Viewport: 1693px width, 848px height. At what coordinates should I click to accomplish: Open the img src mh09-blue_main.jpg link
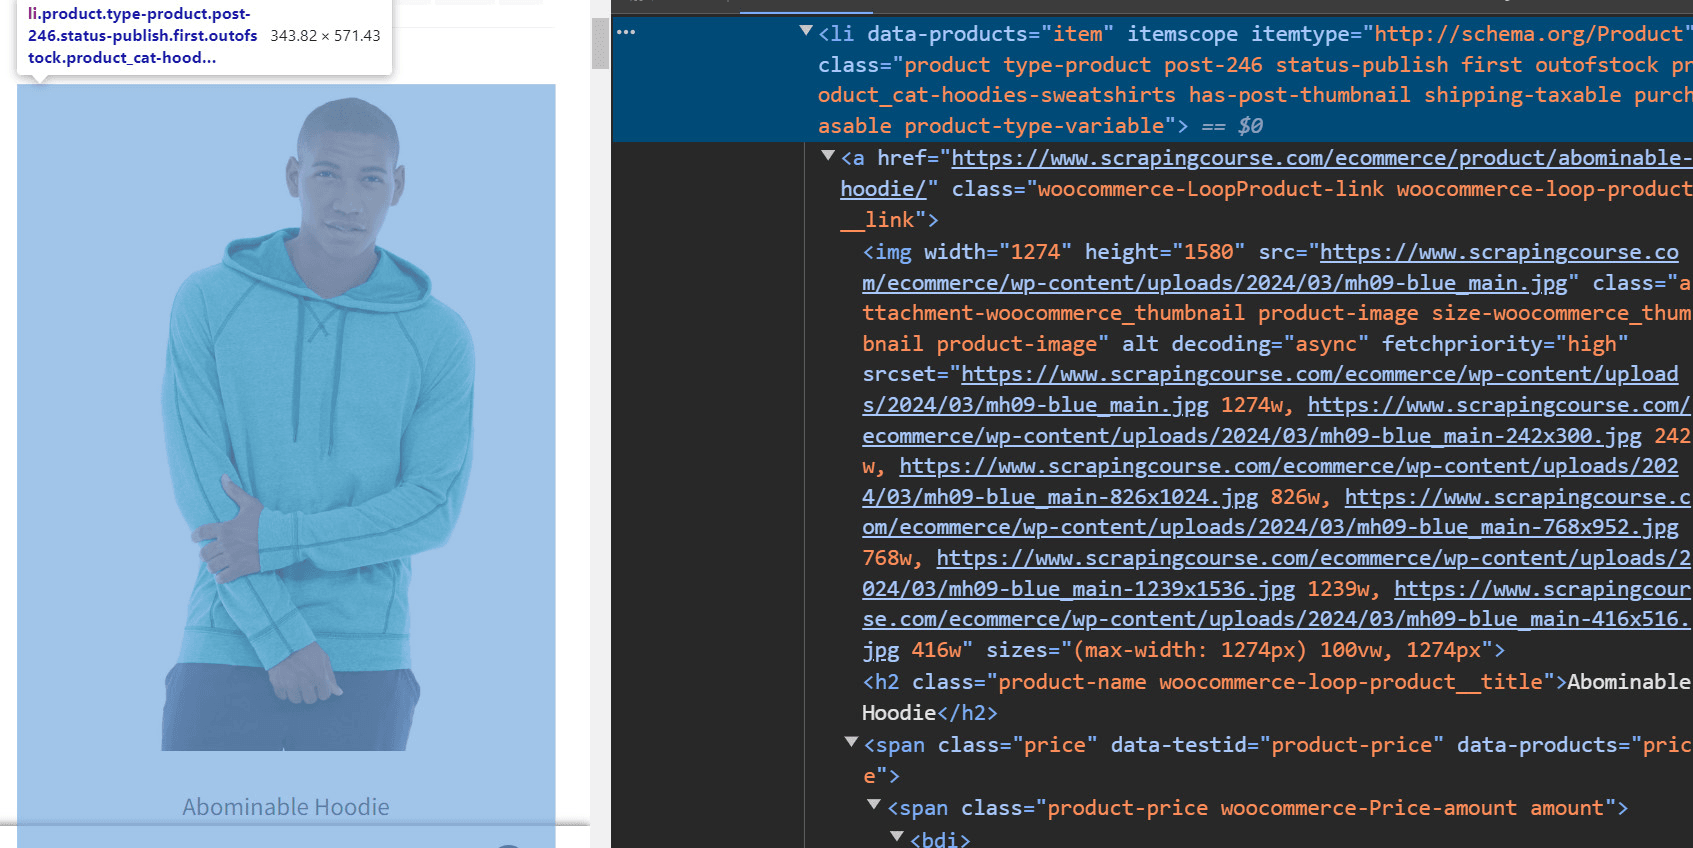(x=1271, y=268)
